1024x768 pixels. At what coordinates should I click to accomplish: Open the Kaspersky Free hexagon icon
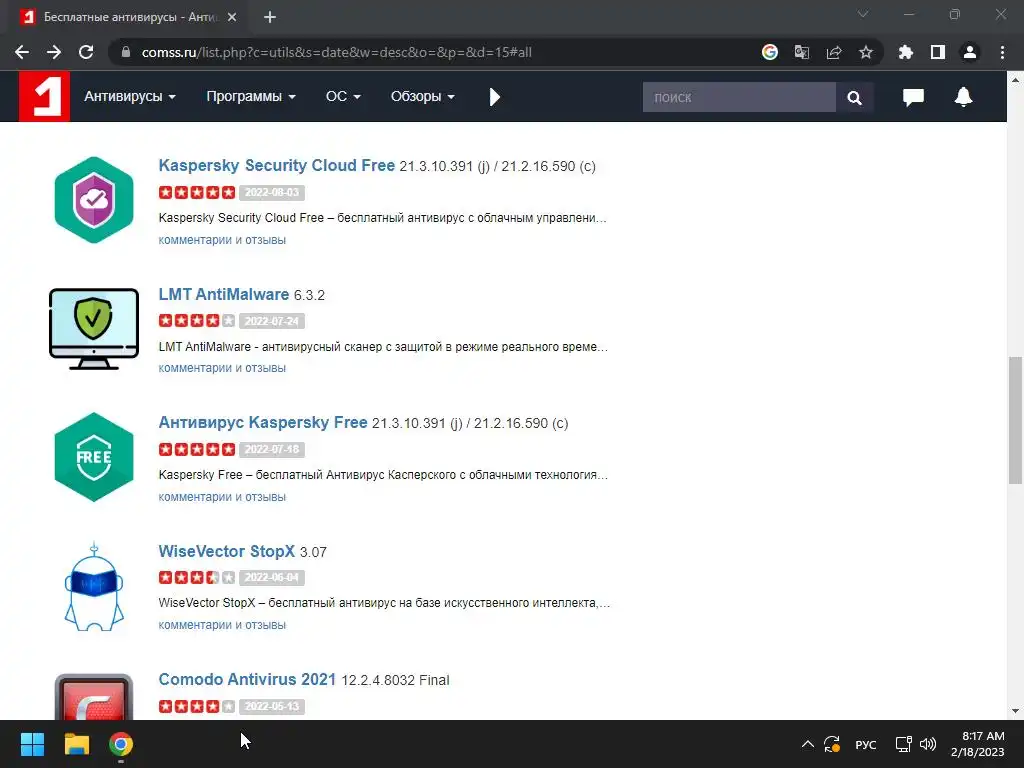[x=94, y=457]
